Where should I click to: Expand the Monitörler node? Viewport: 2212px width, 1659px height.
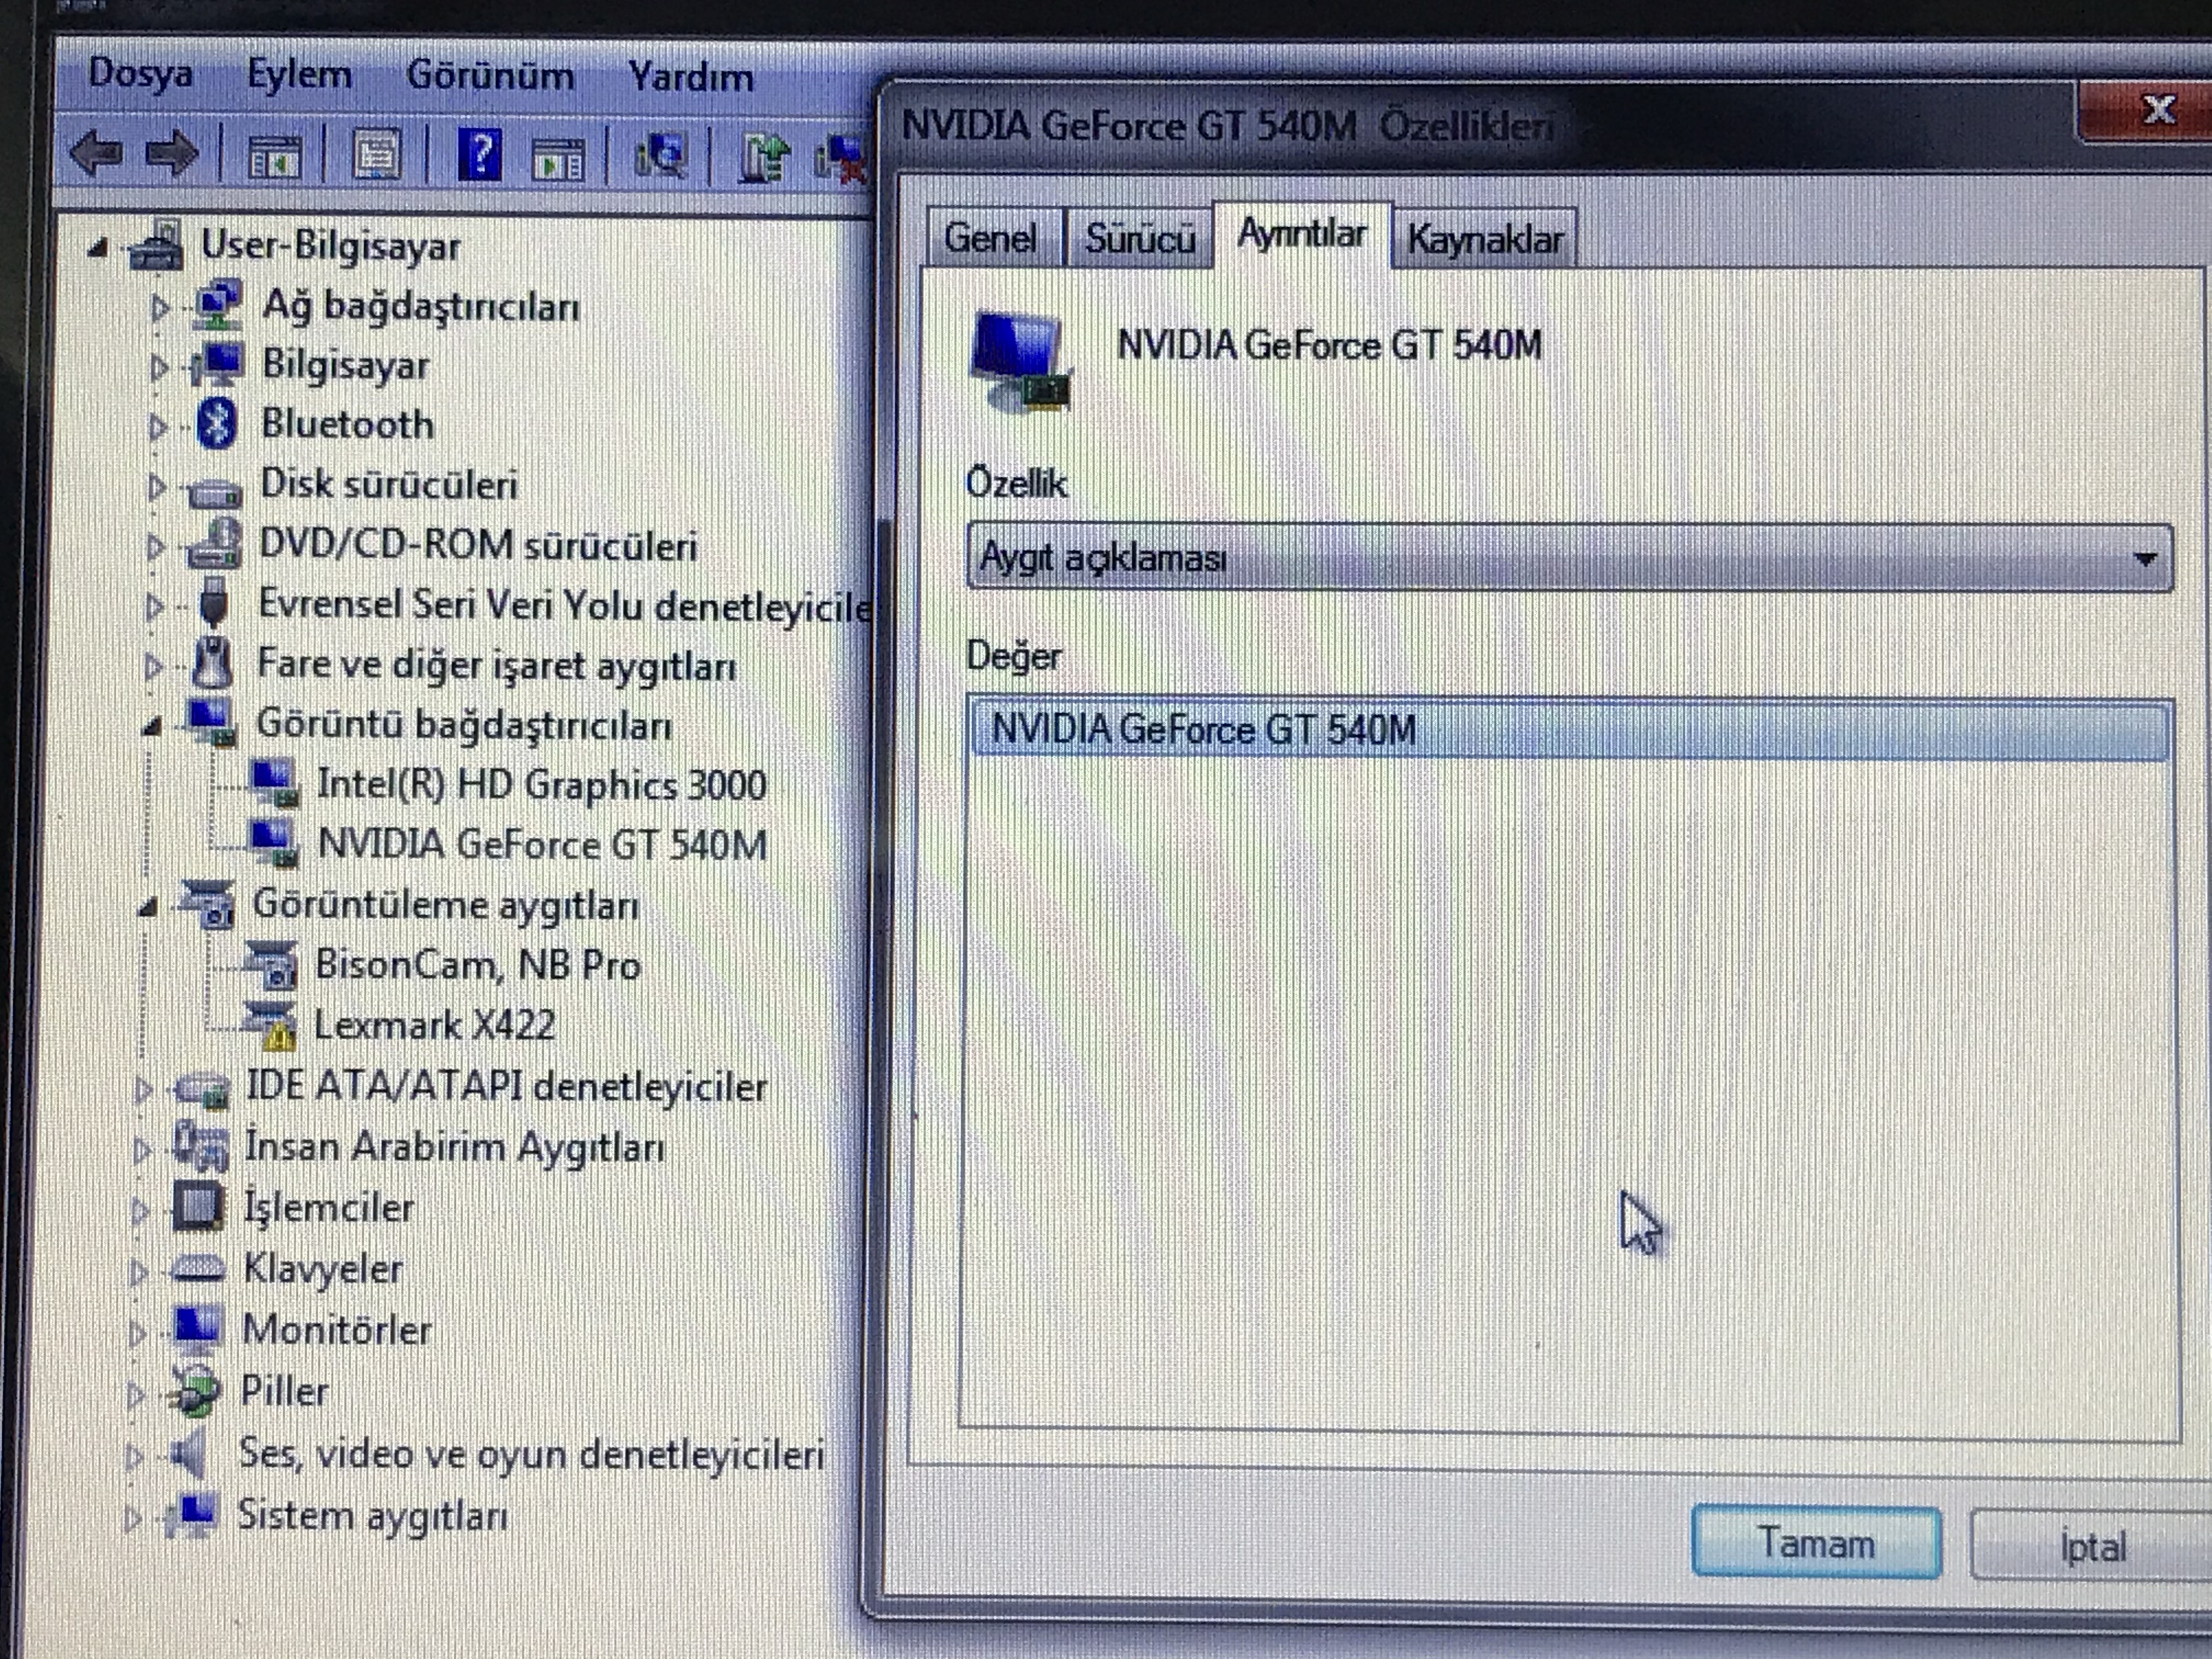[138, 1332]
